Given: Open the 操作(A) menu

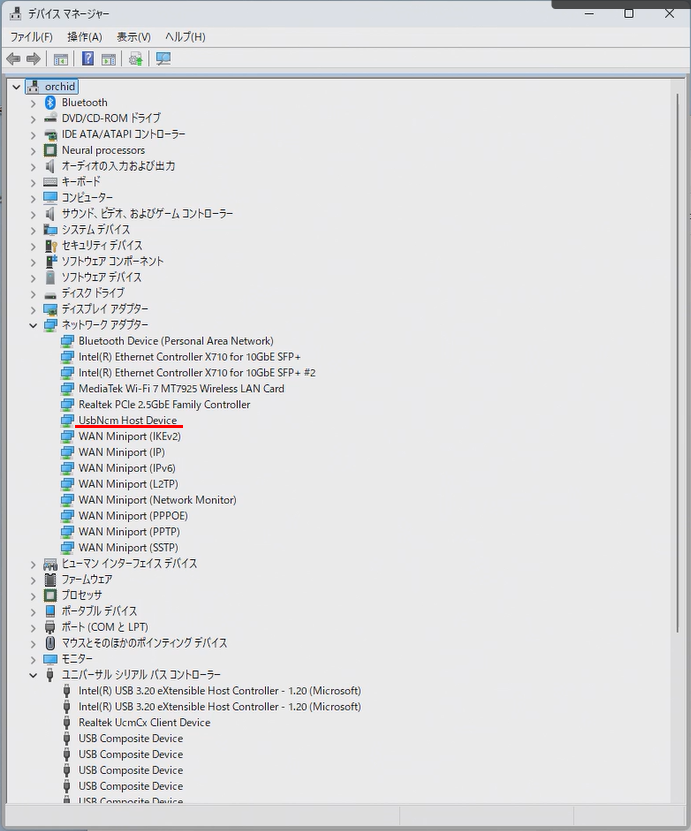Looking at the screenshot, I should [x=84, y=37].
